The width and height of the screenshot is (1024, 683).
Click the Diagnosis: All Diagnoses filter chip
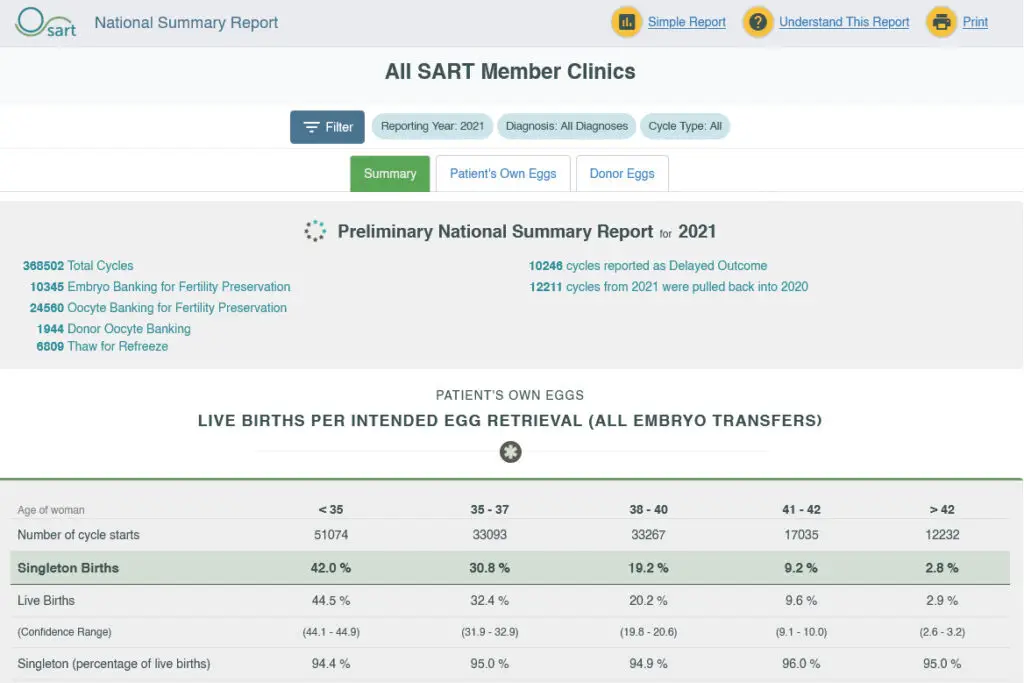pyautogui.click(x=566, y=126)
